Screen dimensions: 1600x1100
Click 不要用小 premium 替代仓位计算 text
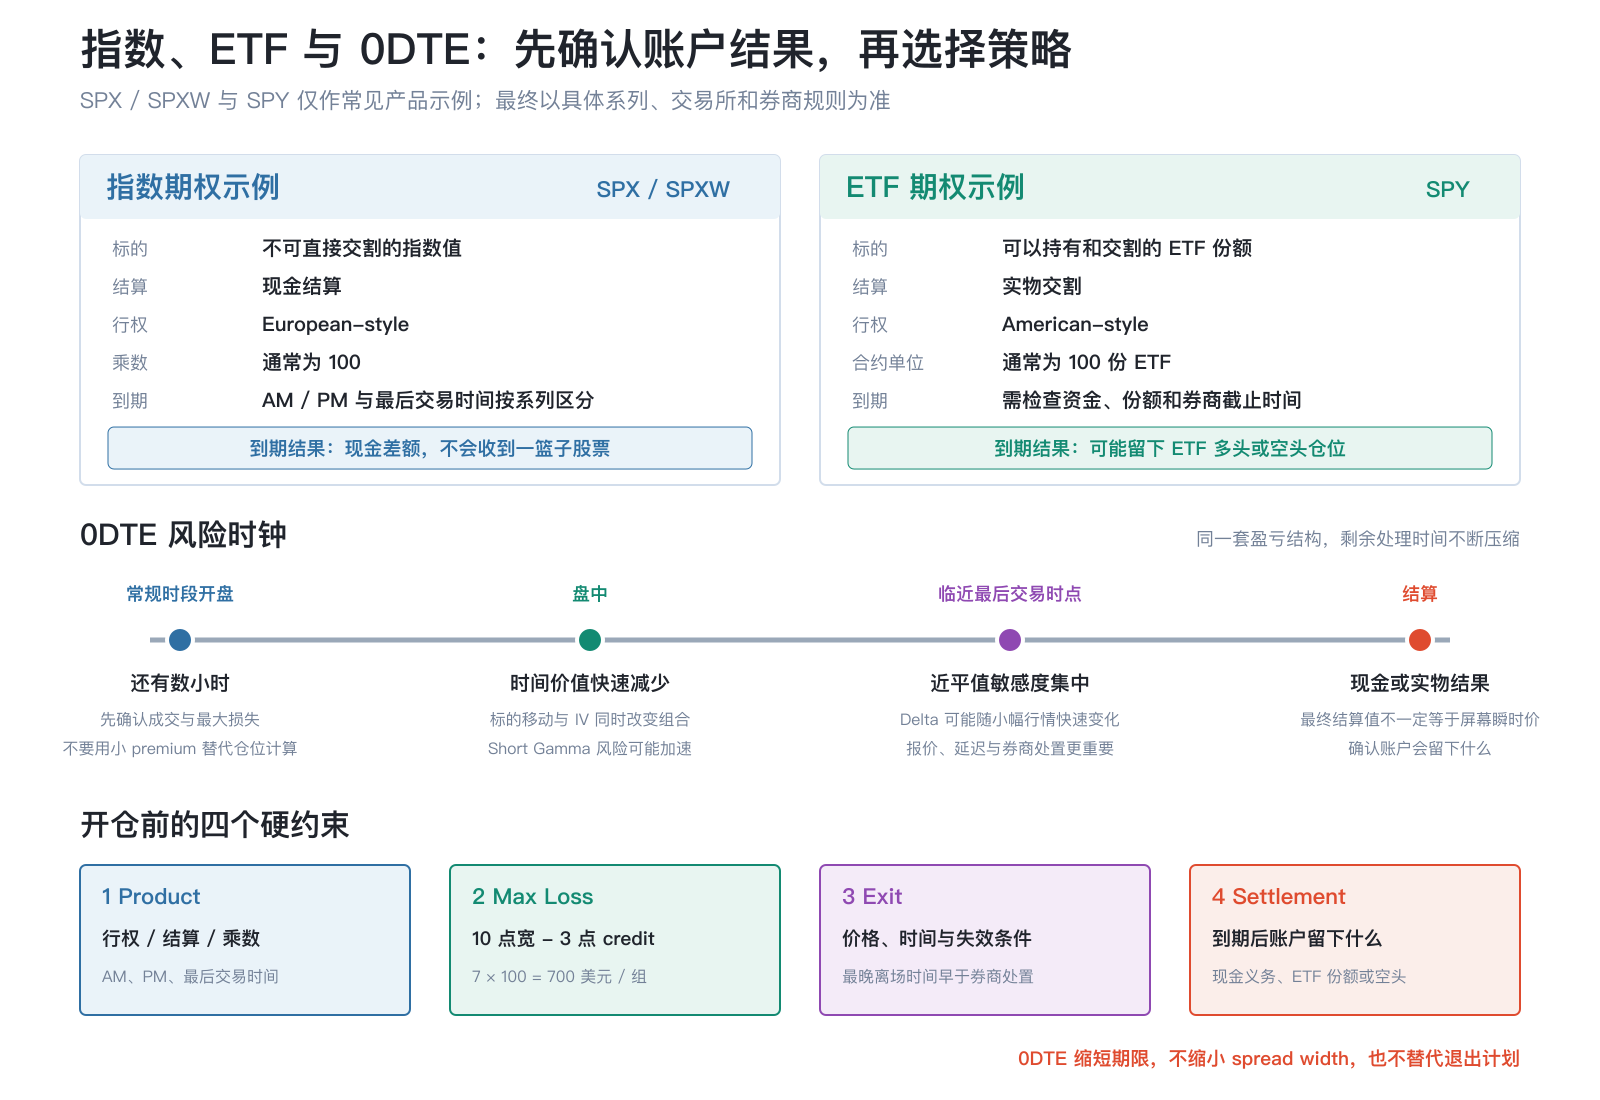pyautogui.click(x=180, y=748)
